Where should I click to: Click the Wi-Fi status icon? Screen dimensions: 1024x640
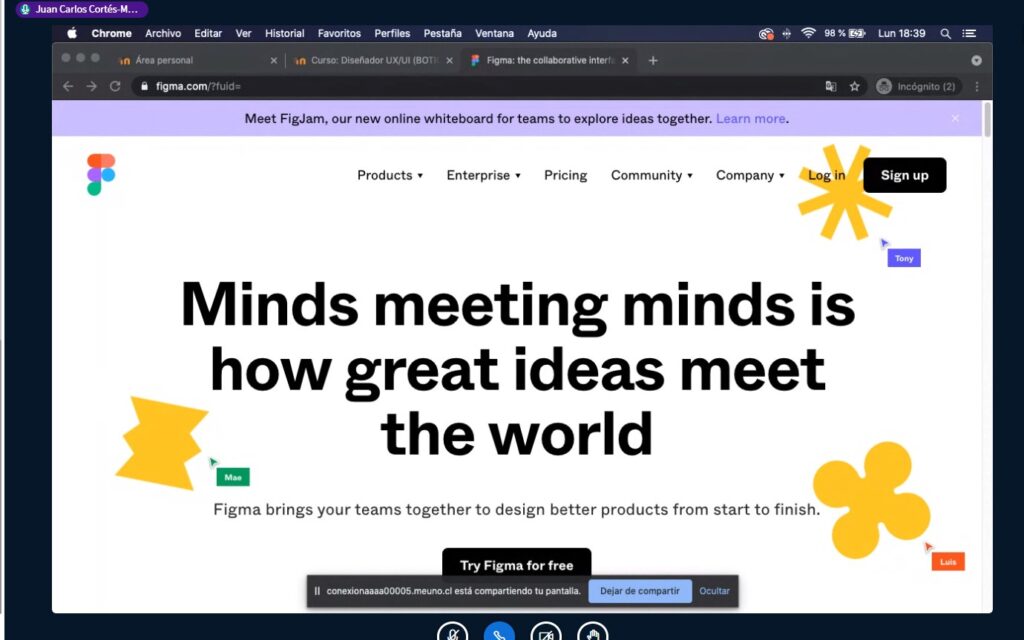(x=808, y=33)
